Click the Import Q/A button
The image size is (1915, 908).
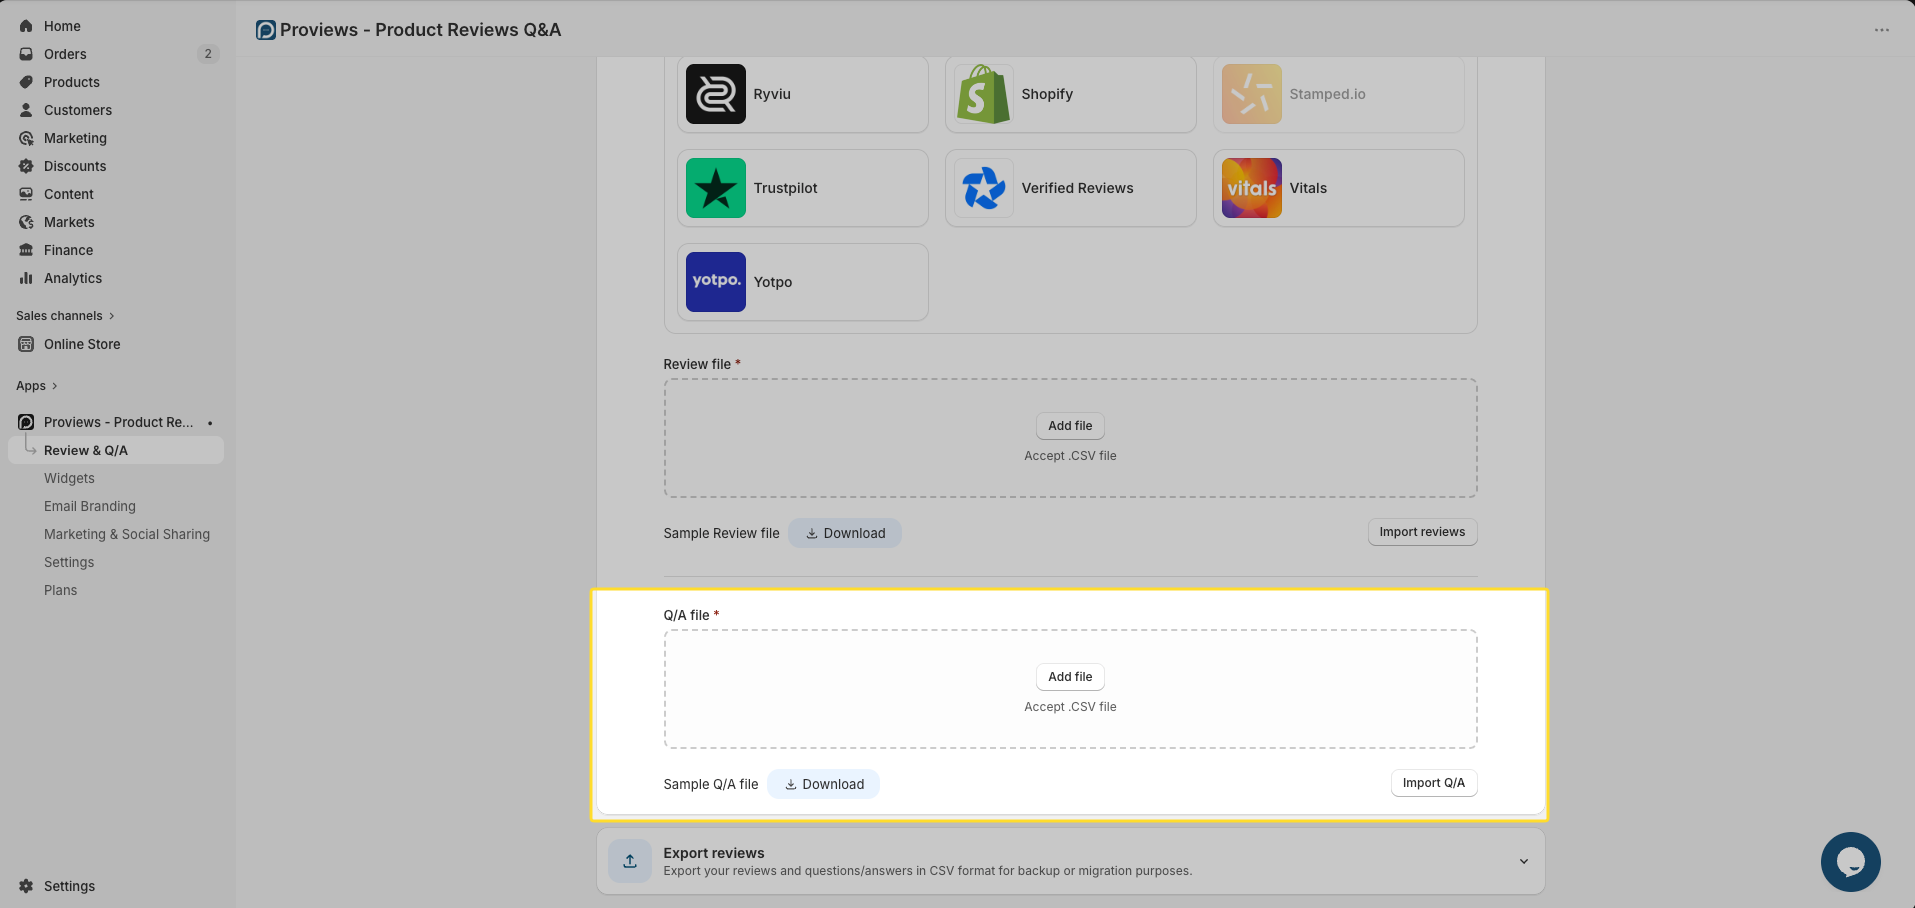(1434, 783)
